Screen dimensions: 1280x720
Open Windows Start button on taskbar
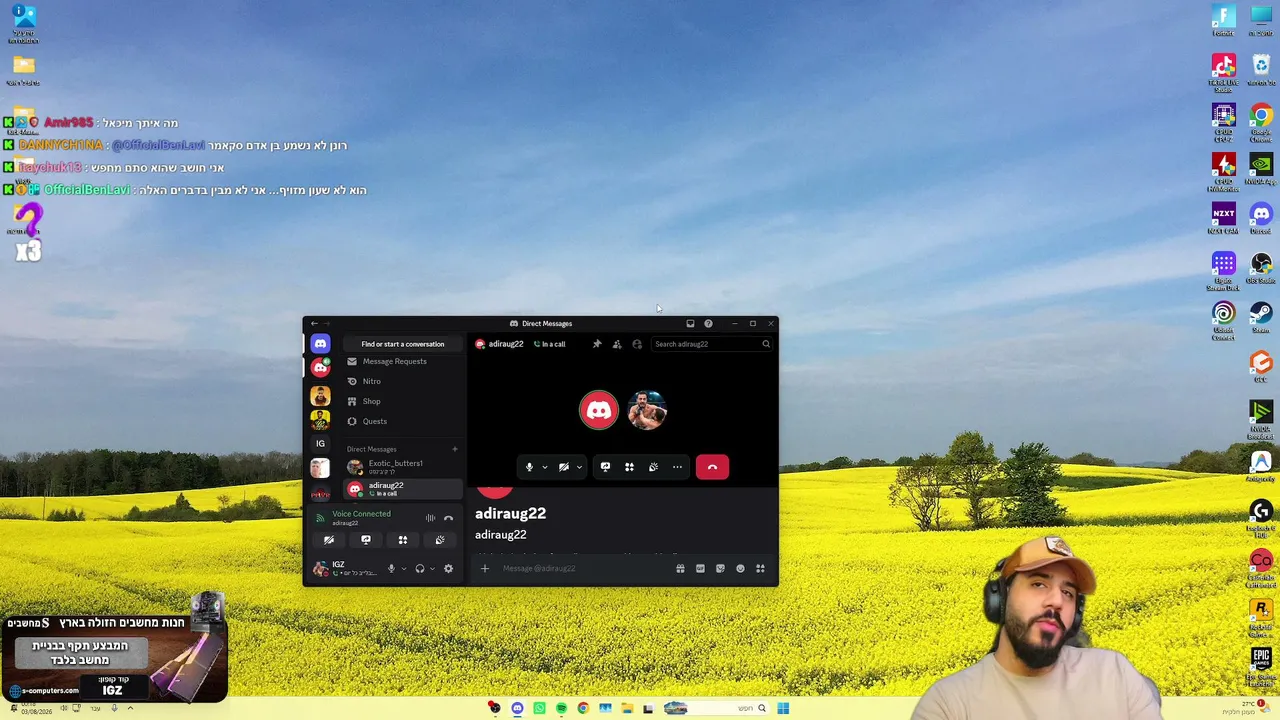coord(783,709)
